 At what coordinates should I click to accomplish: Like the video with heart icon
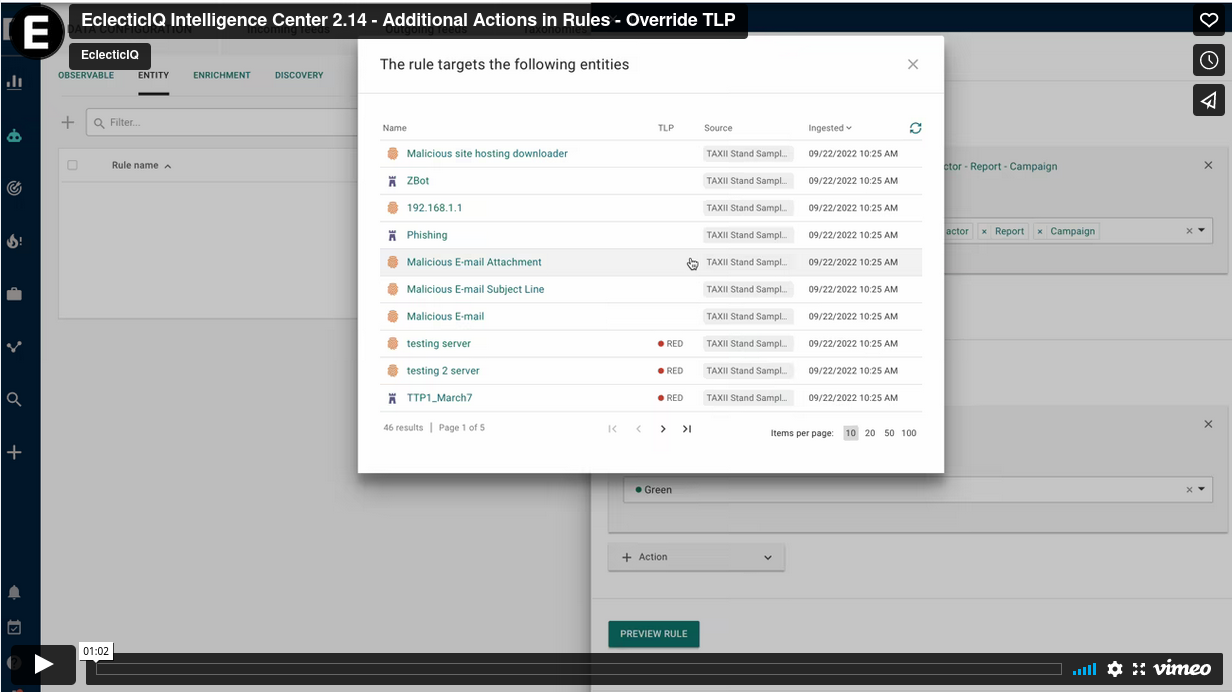(x=1208, y=20)
